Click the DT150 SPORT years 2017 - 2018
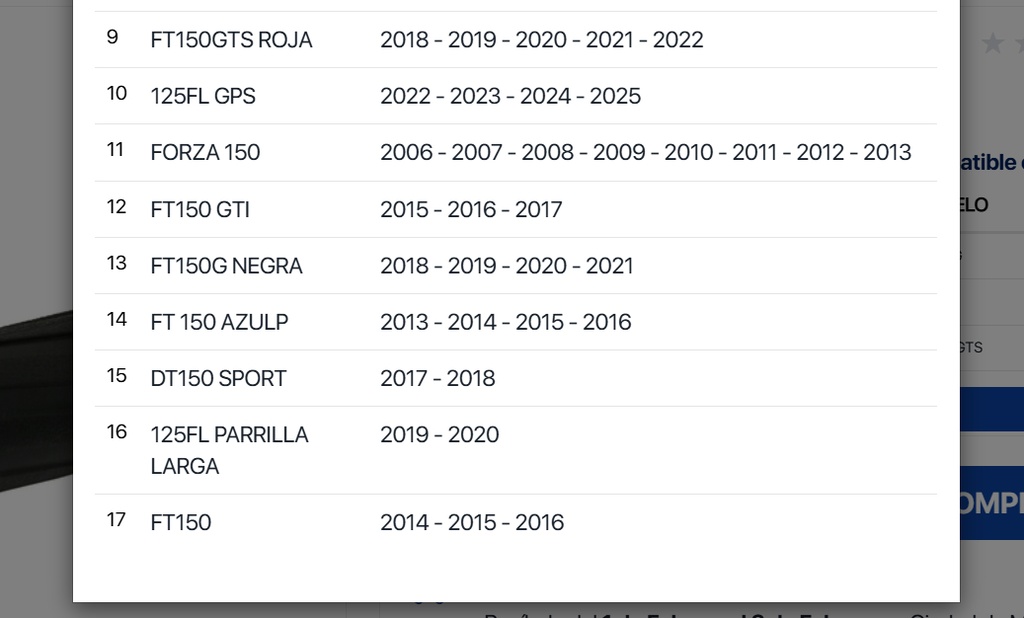This screenshot has width=1024, height=618. click(x=438, y=378)
